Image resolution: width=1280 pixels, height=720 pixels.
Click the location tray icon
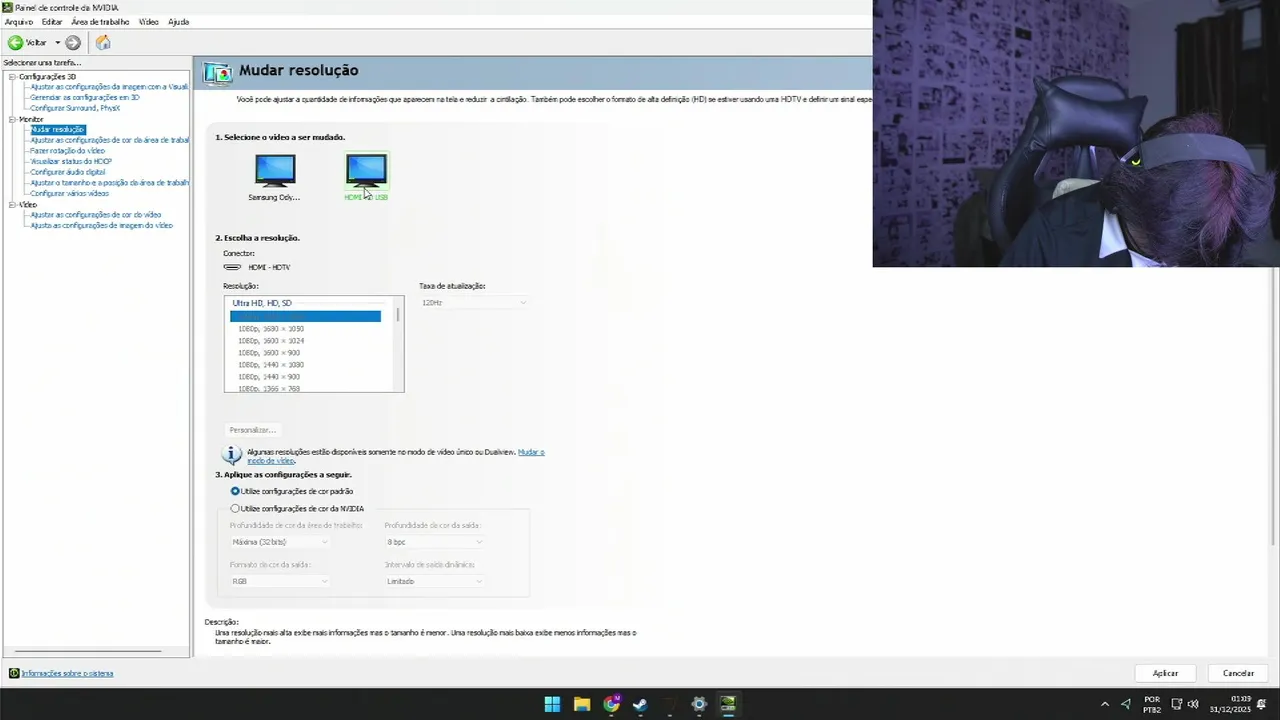point(1126,704)
